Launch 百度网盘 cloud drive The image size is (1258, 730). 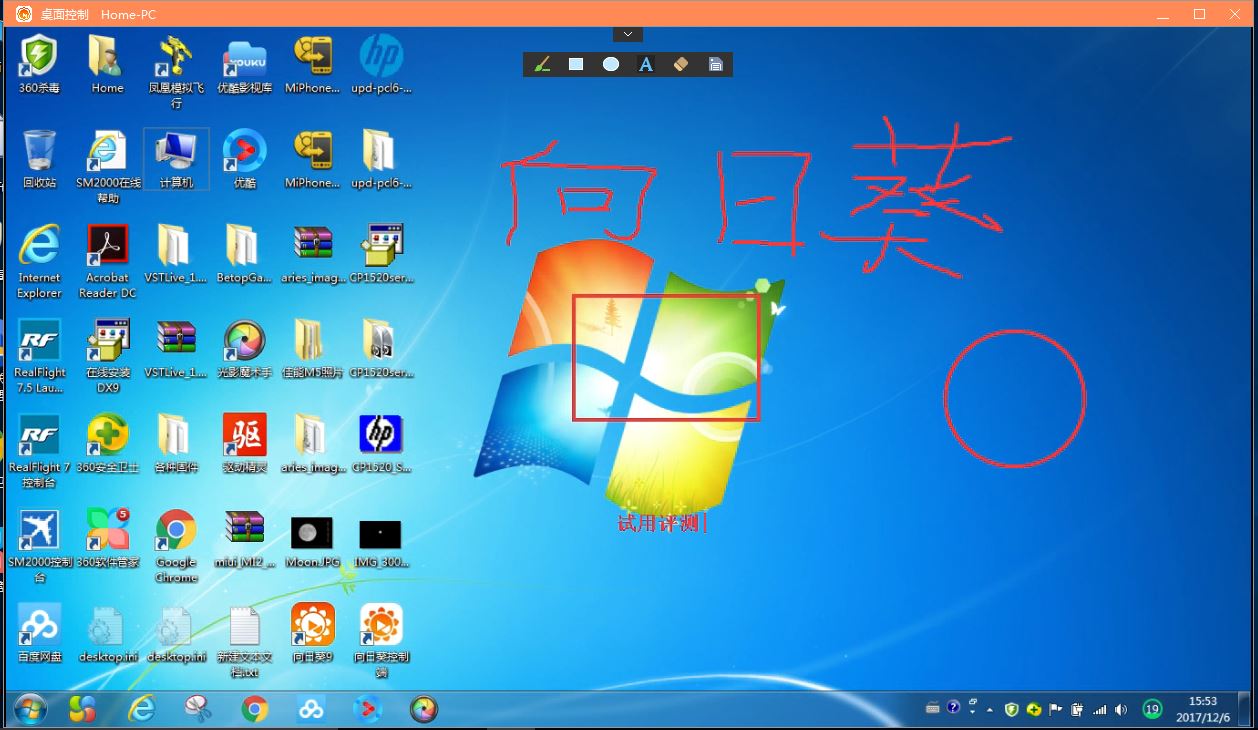[39, 634]
